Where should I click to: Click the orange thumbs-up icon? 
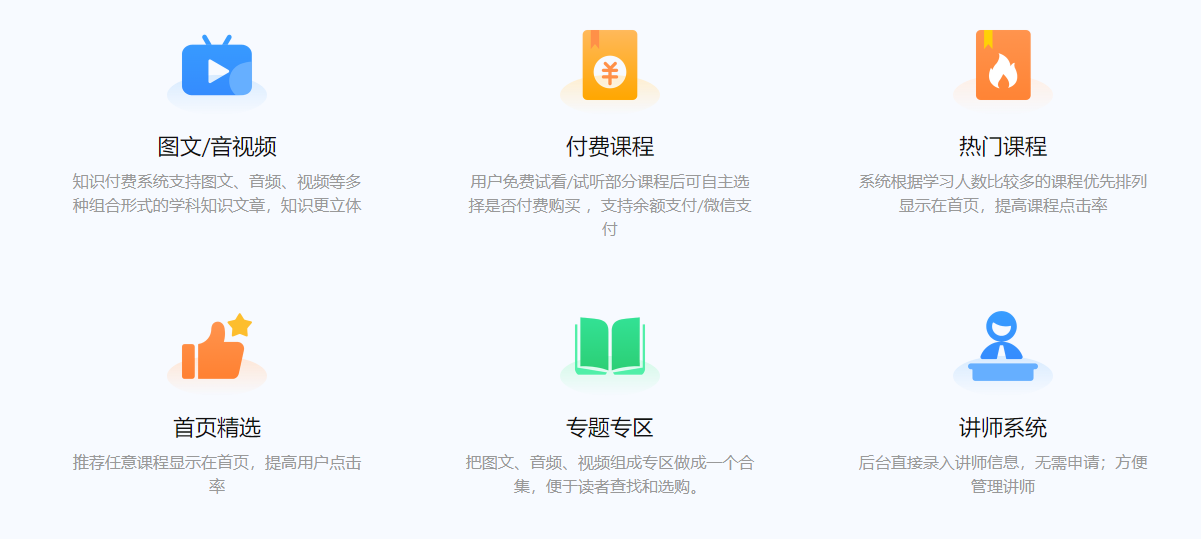[x=214, y=354]
